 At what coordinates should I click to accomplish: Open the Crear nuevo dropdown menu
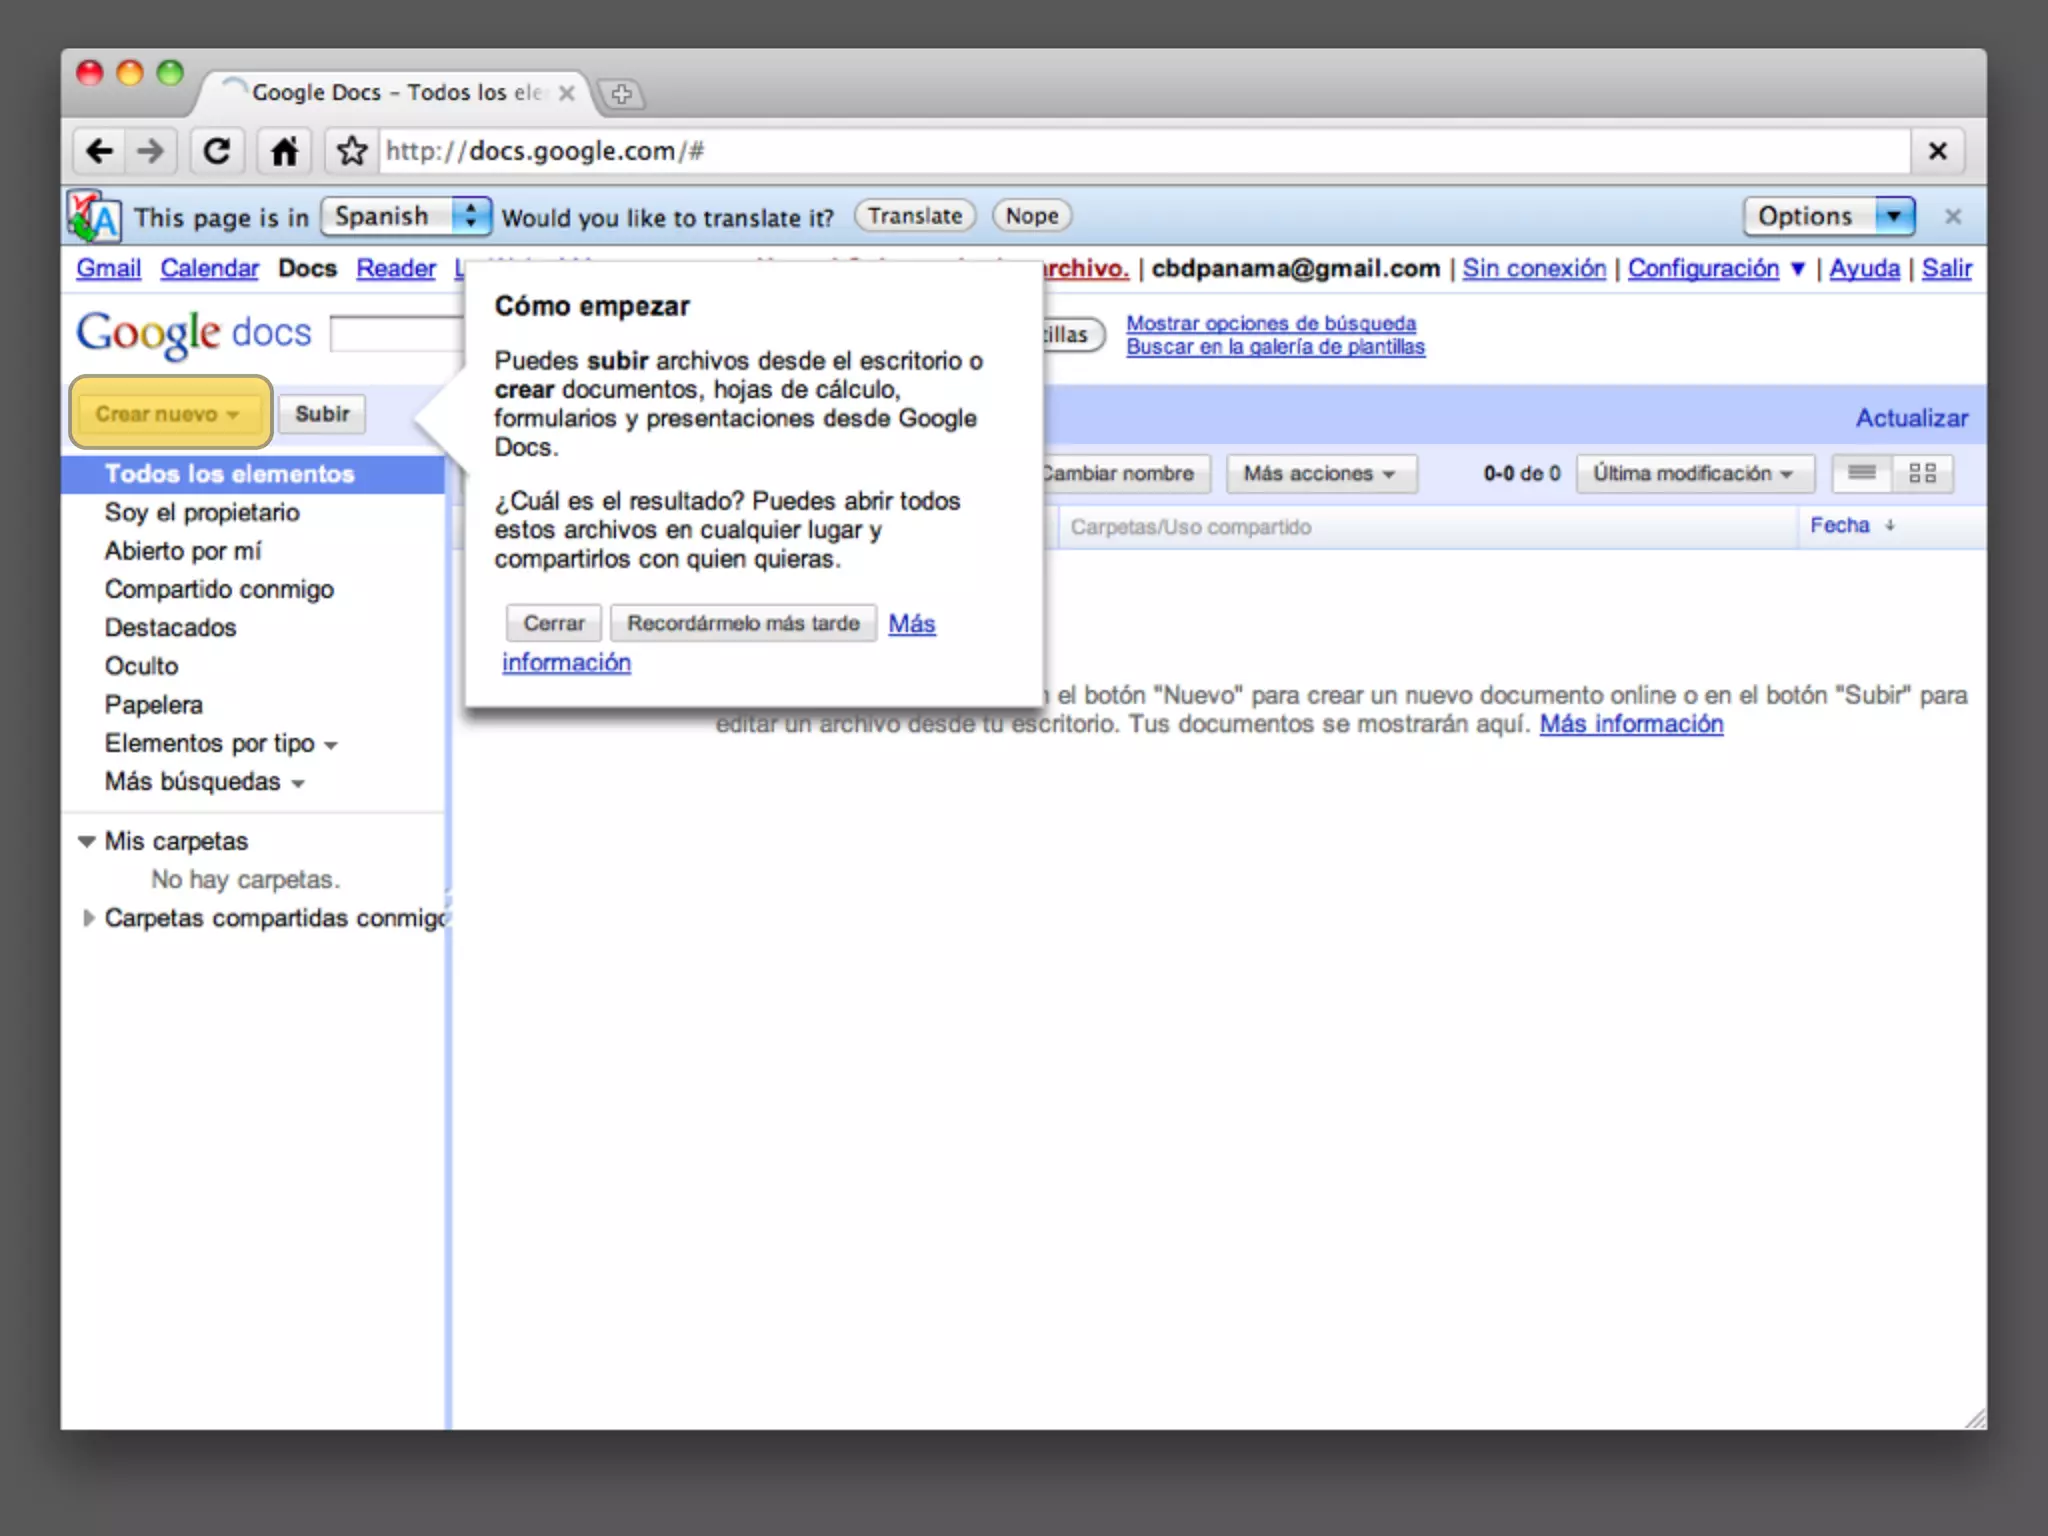(x=168, y=413)
